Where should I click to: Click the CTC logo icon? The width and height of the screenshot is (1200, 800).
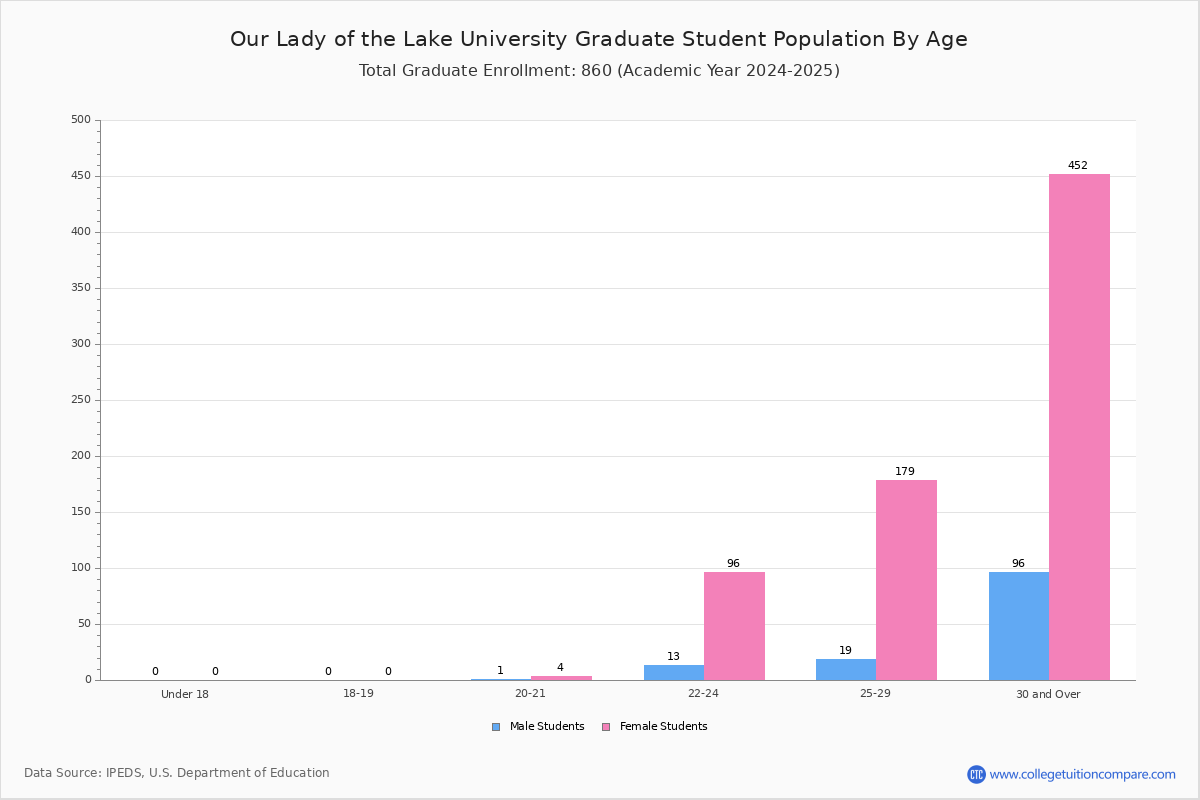coord(976,774)
